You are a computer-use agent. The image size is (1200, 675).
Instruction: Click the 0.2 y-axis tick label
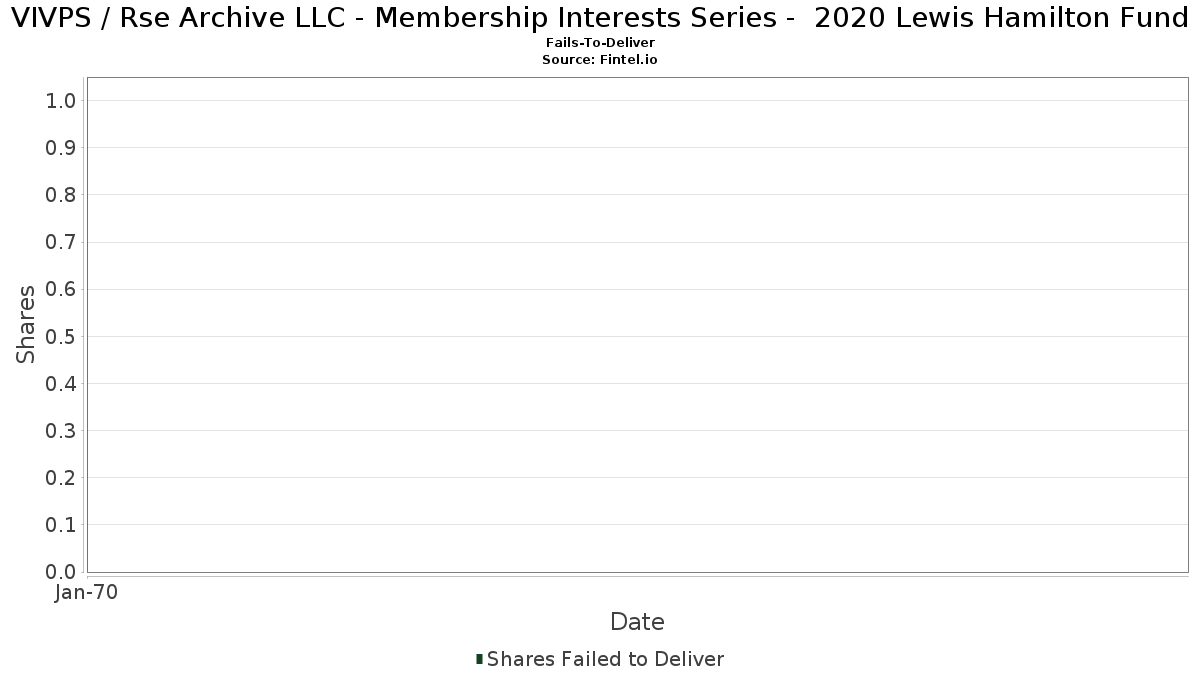point(61,478)
